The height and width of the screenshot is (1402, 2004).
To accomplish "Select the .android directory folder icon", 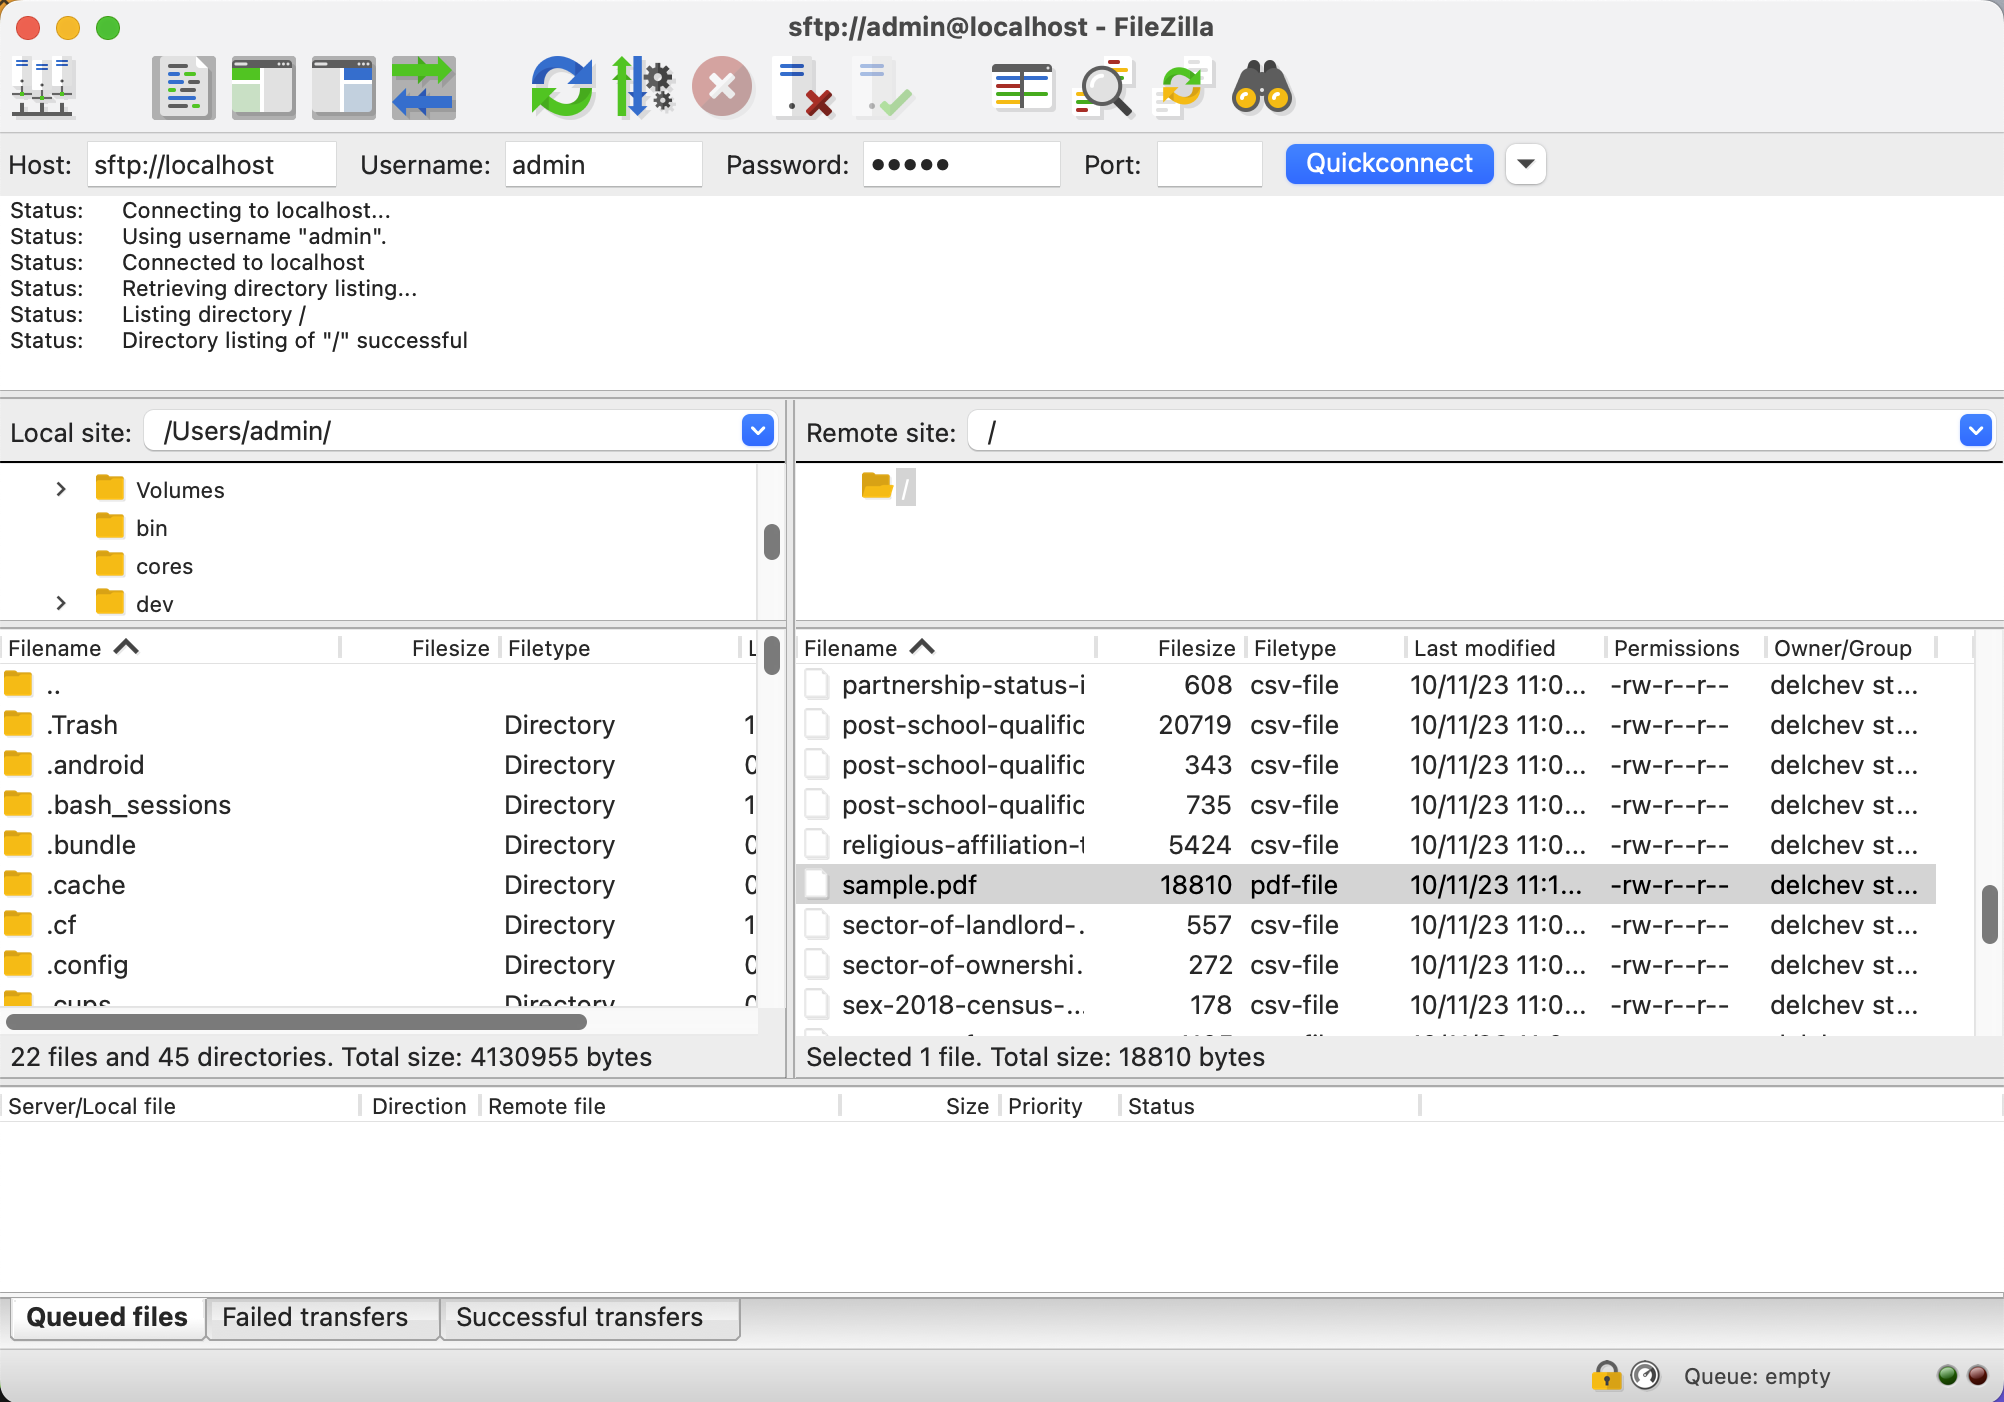I will coord(18,764).
